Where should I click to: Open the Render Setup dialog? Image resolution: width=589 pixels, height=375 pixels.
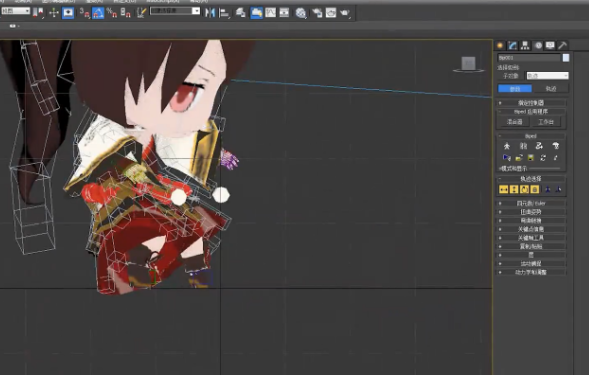tap(317, 13)
